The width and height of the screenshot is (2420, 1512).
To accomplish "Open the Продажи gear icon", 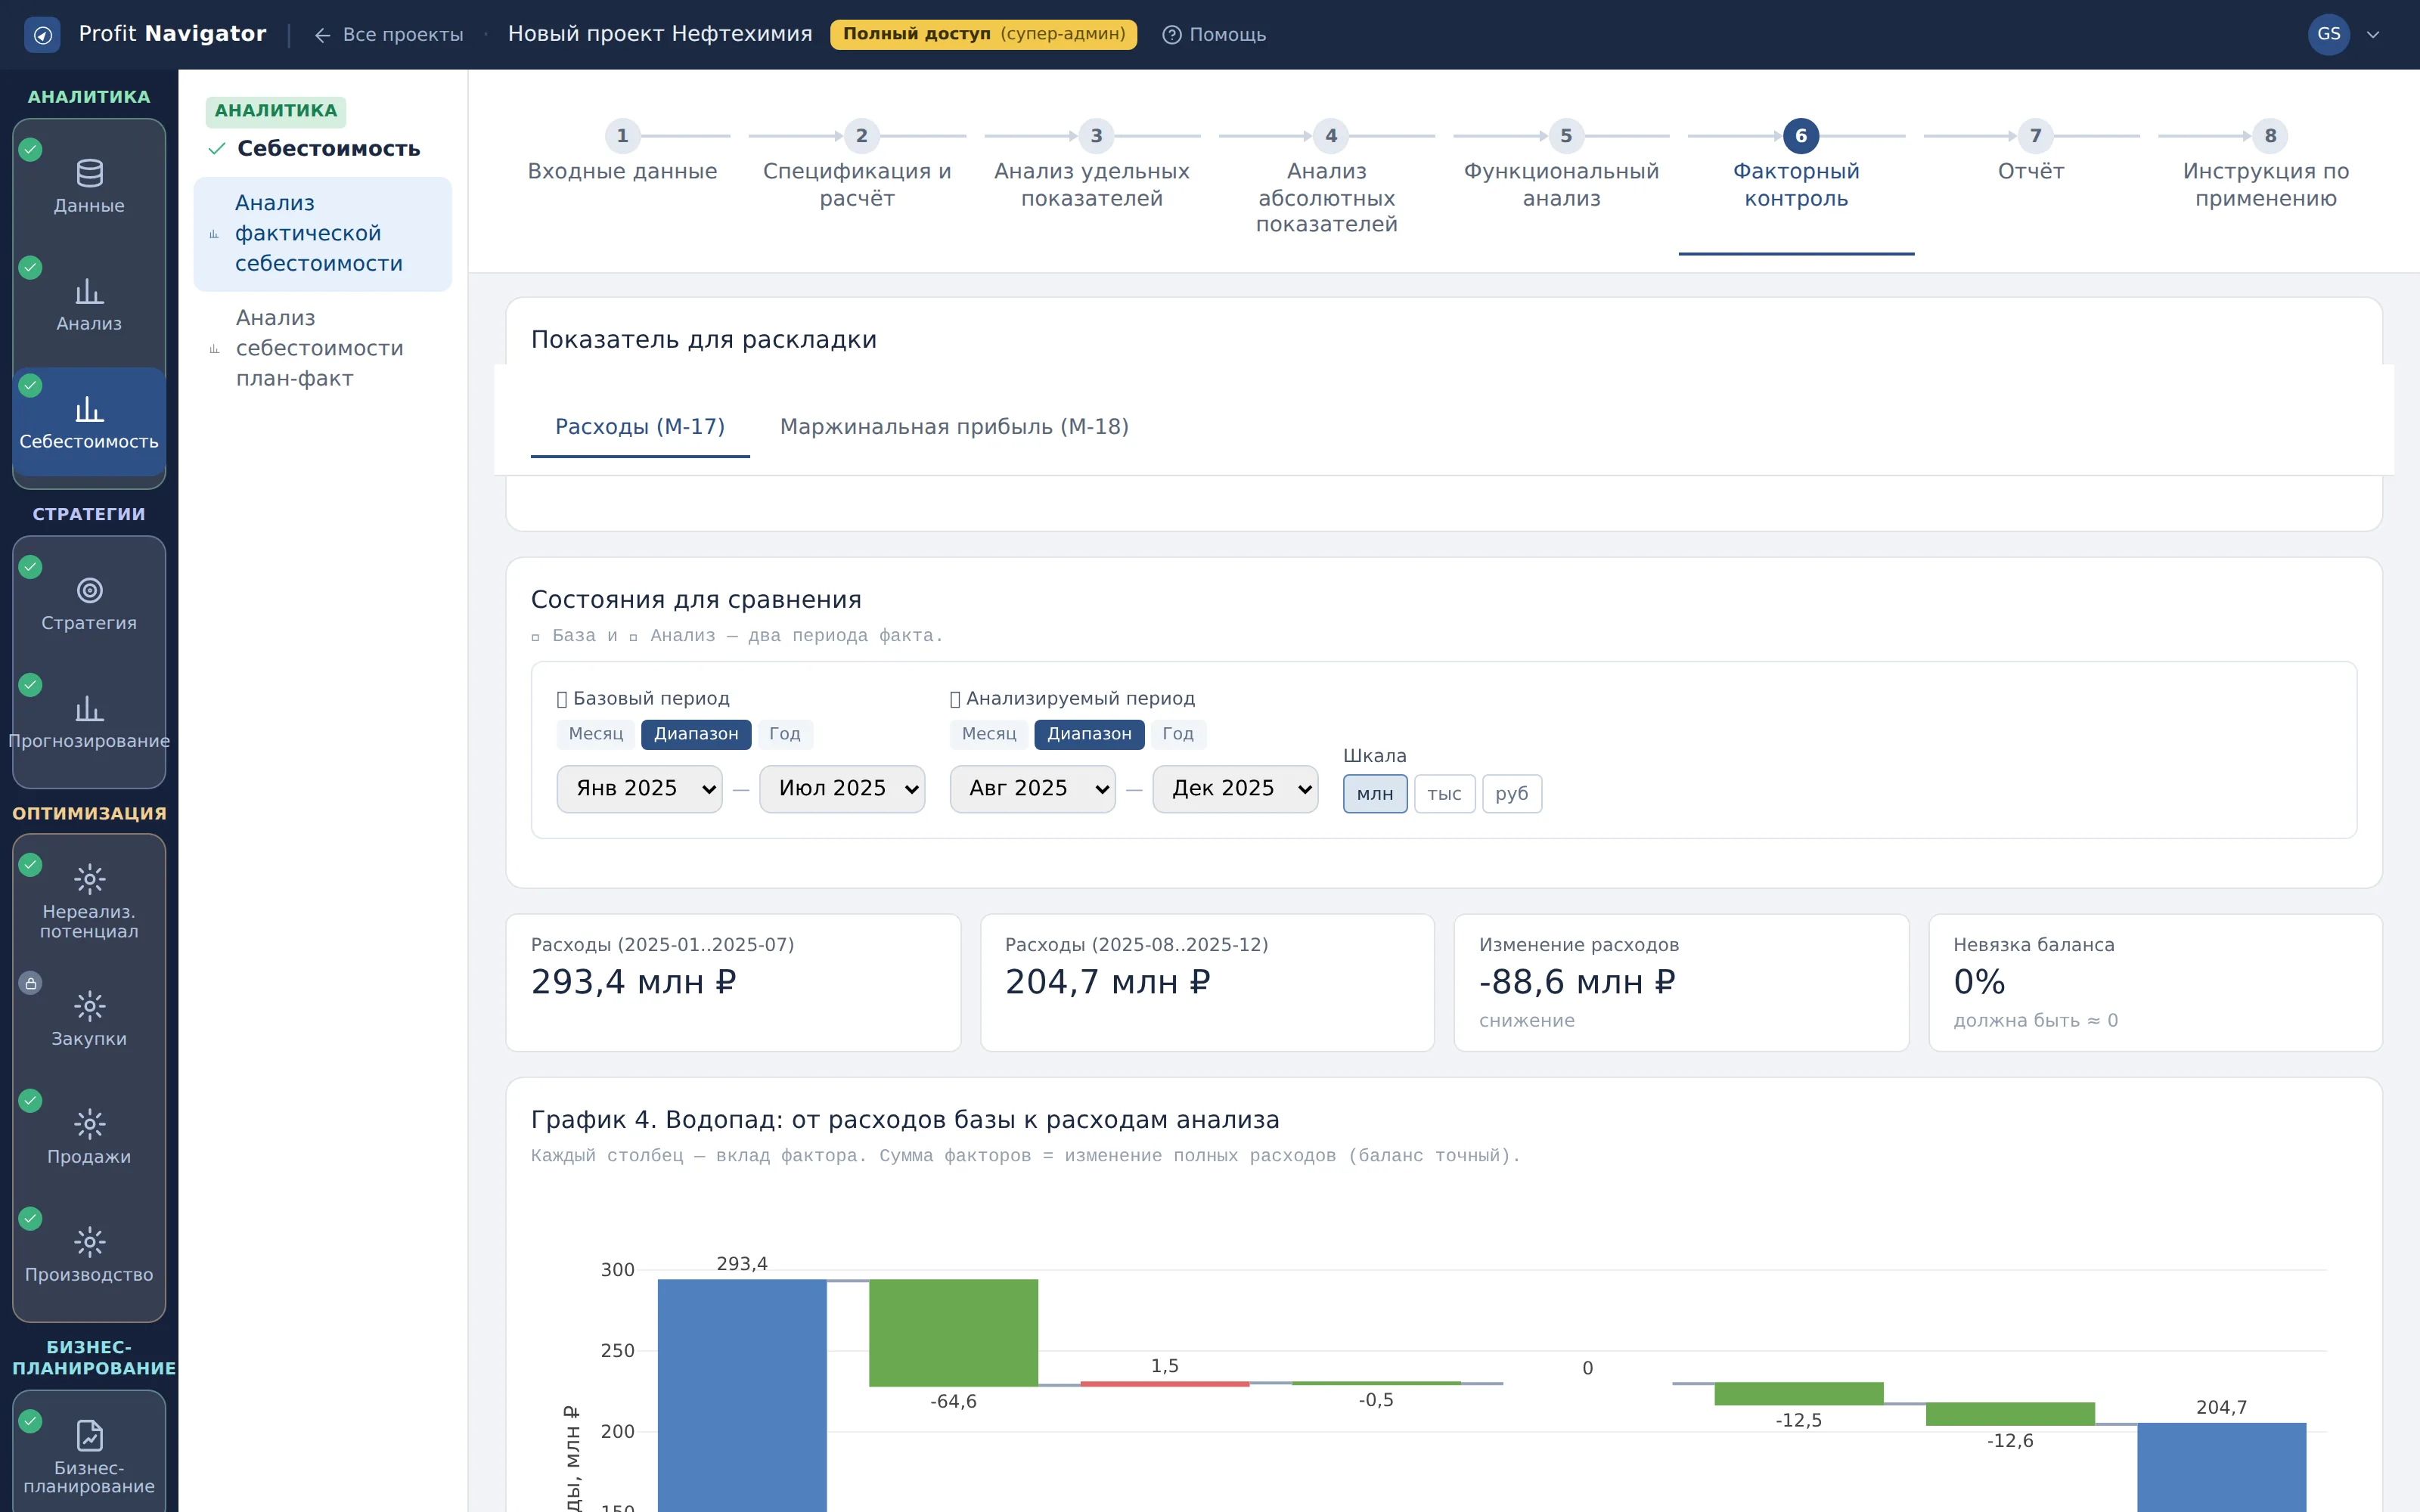I will pos(89,1124).
